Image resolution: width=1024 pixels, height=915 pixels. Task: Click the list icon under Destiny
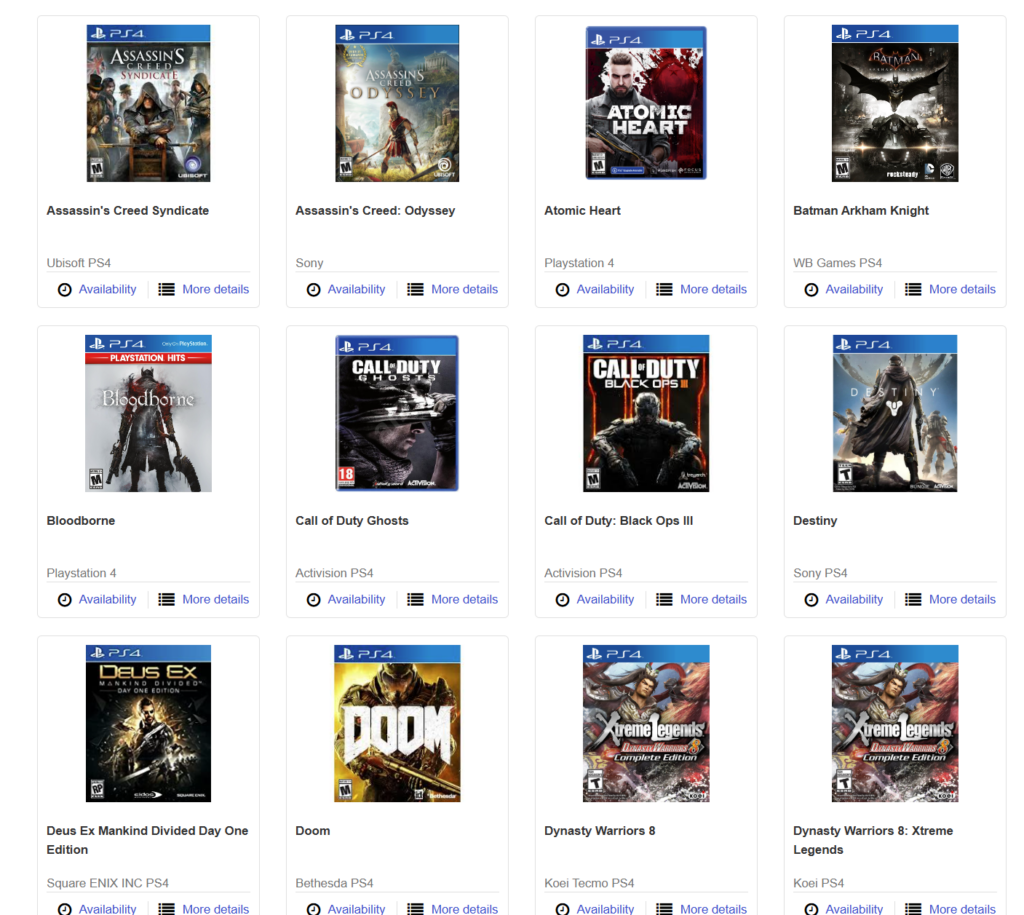[x=913, y=600]
